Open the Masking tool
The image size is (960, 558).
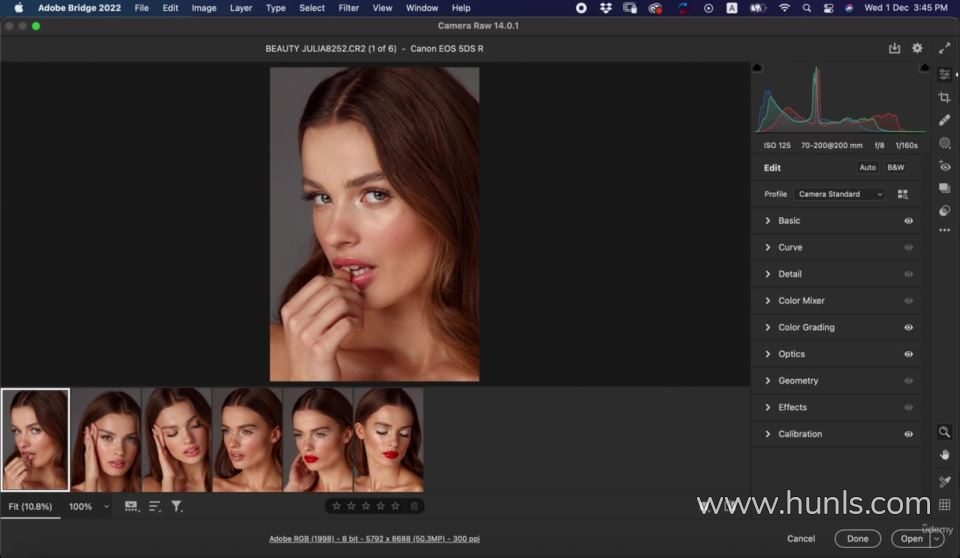tap(944, 143)
